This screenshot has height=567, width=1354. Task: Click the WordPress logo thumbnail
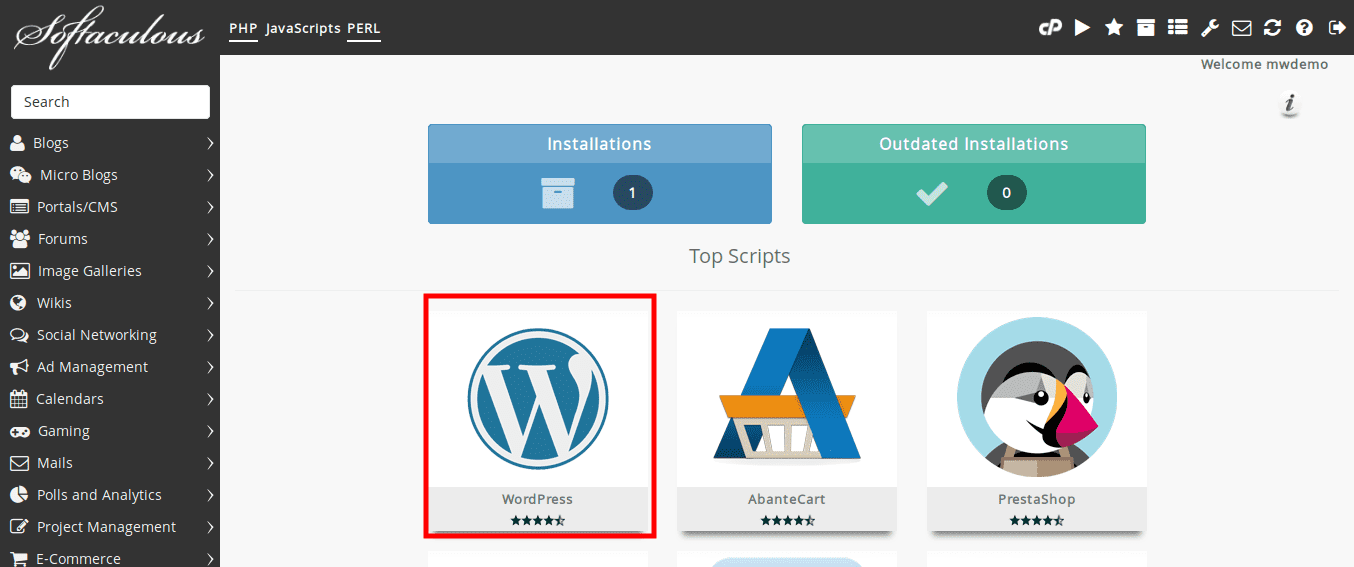coord(538,398)
